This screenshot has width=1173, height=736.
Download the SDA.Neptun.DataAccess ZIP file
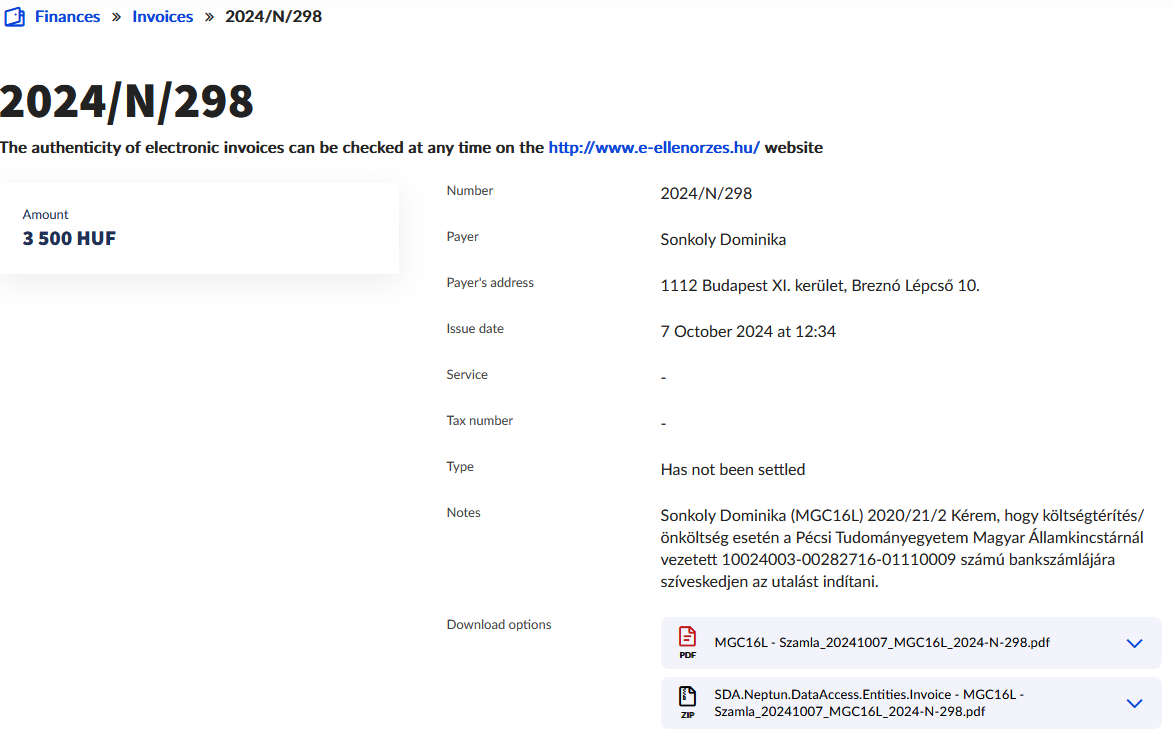868,703
